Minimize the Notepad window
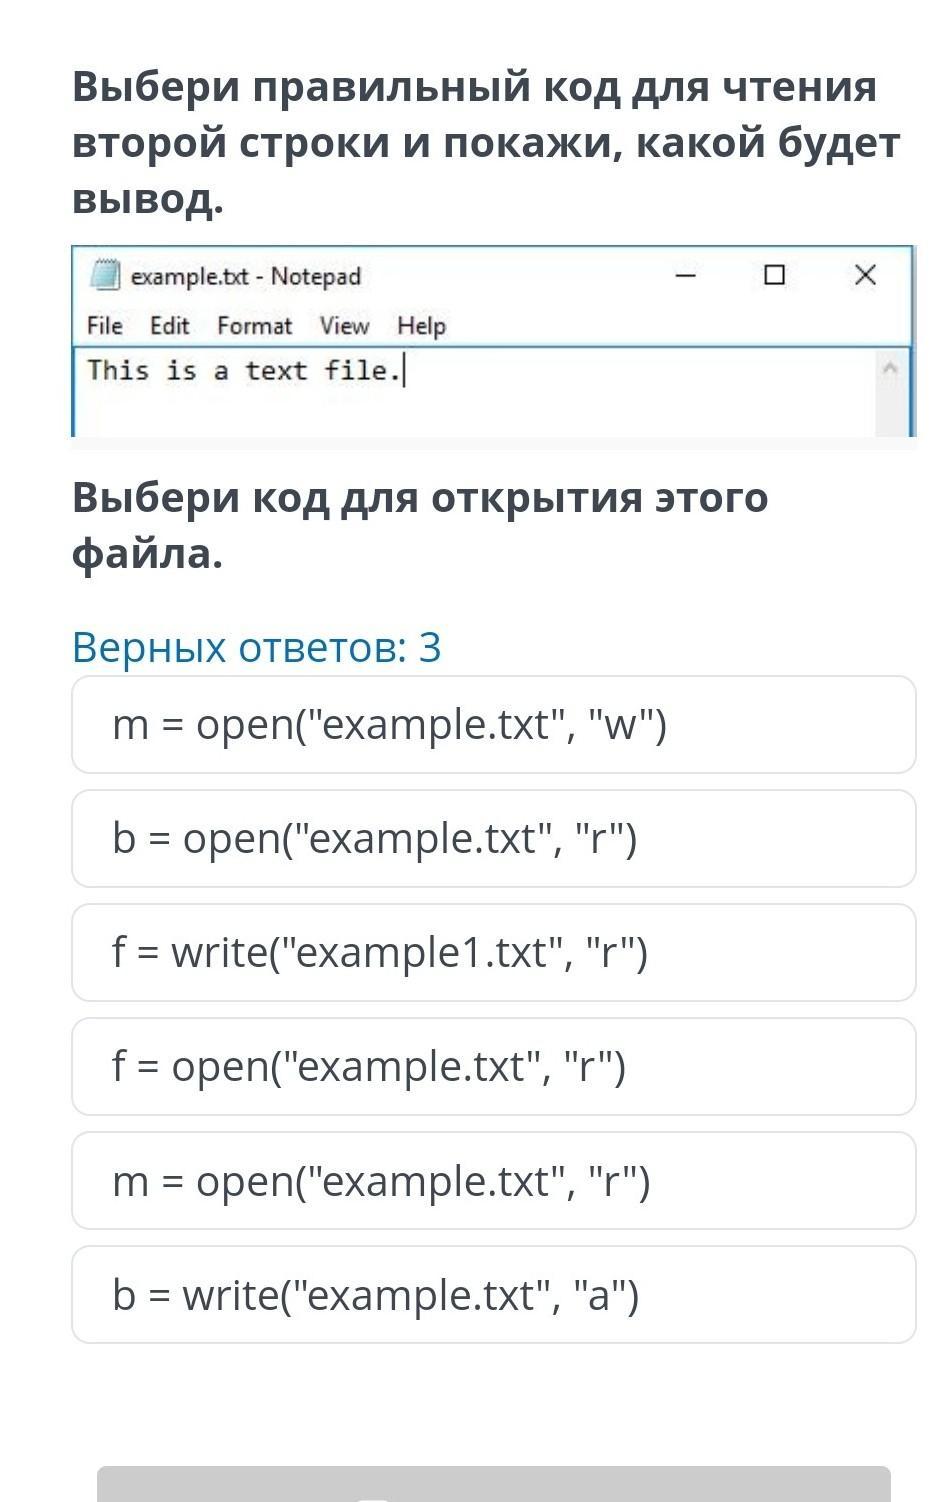The width and height of the screenshot is (934, 1502). (x=685, y=275)
